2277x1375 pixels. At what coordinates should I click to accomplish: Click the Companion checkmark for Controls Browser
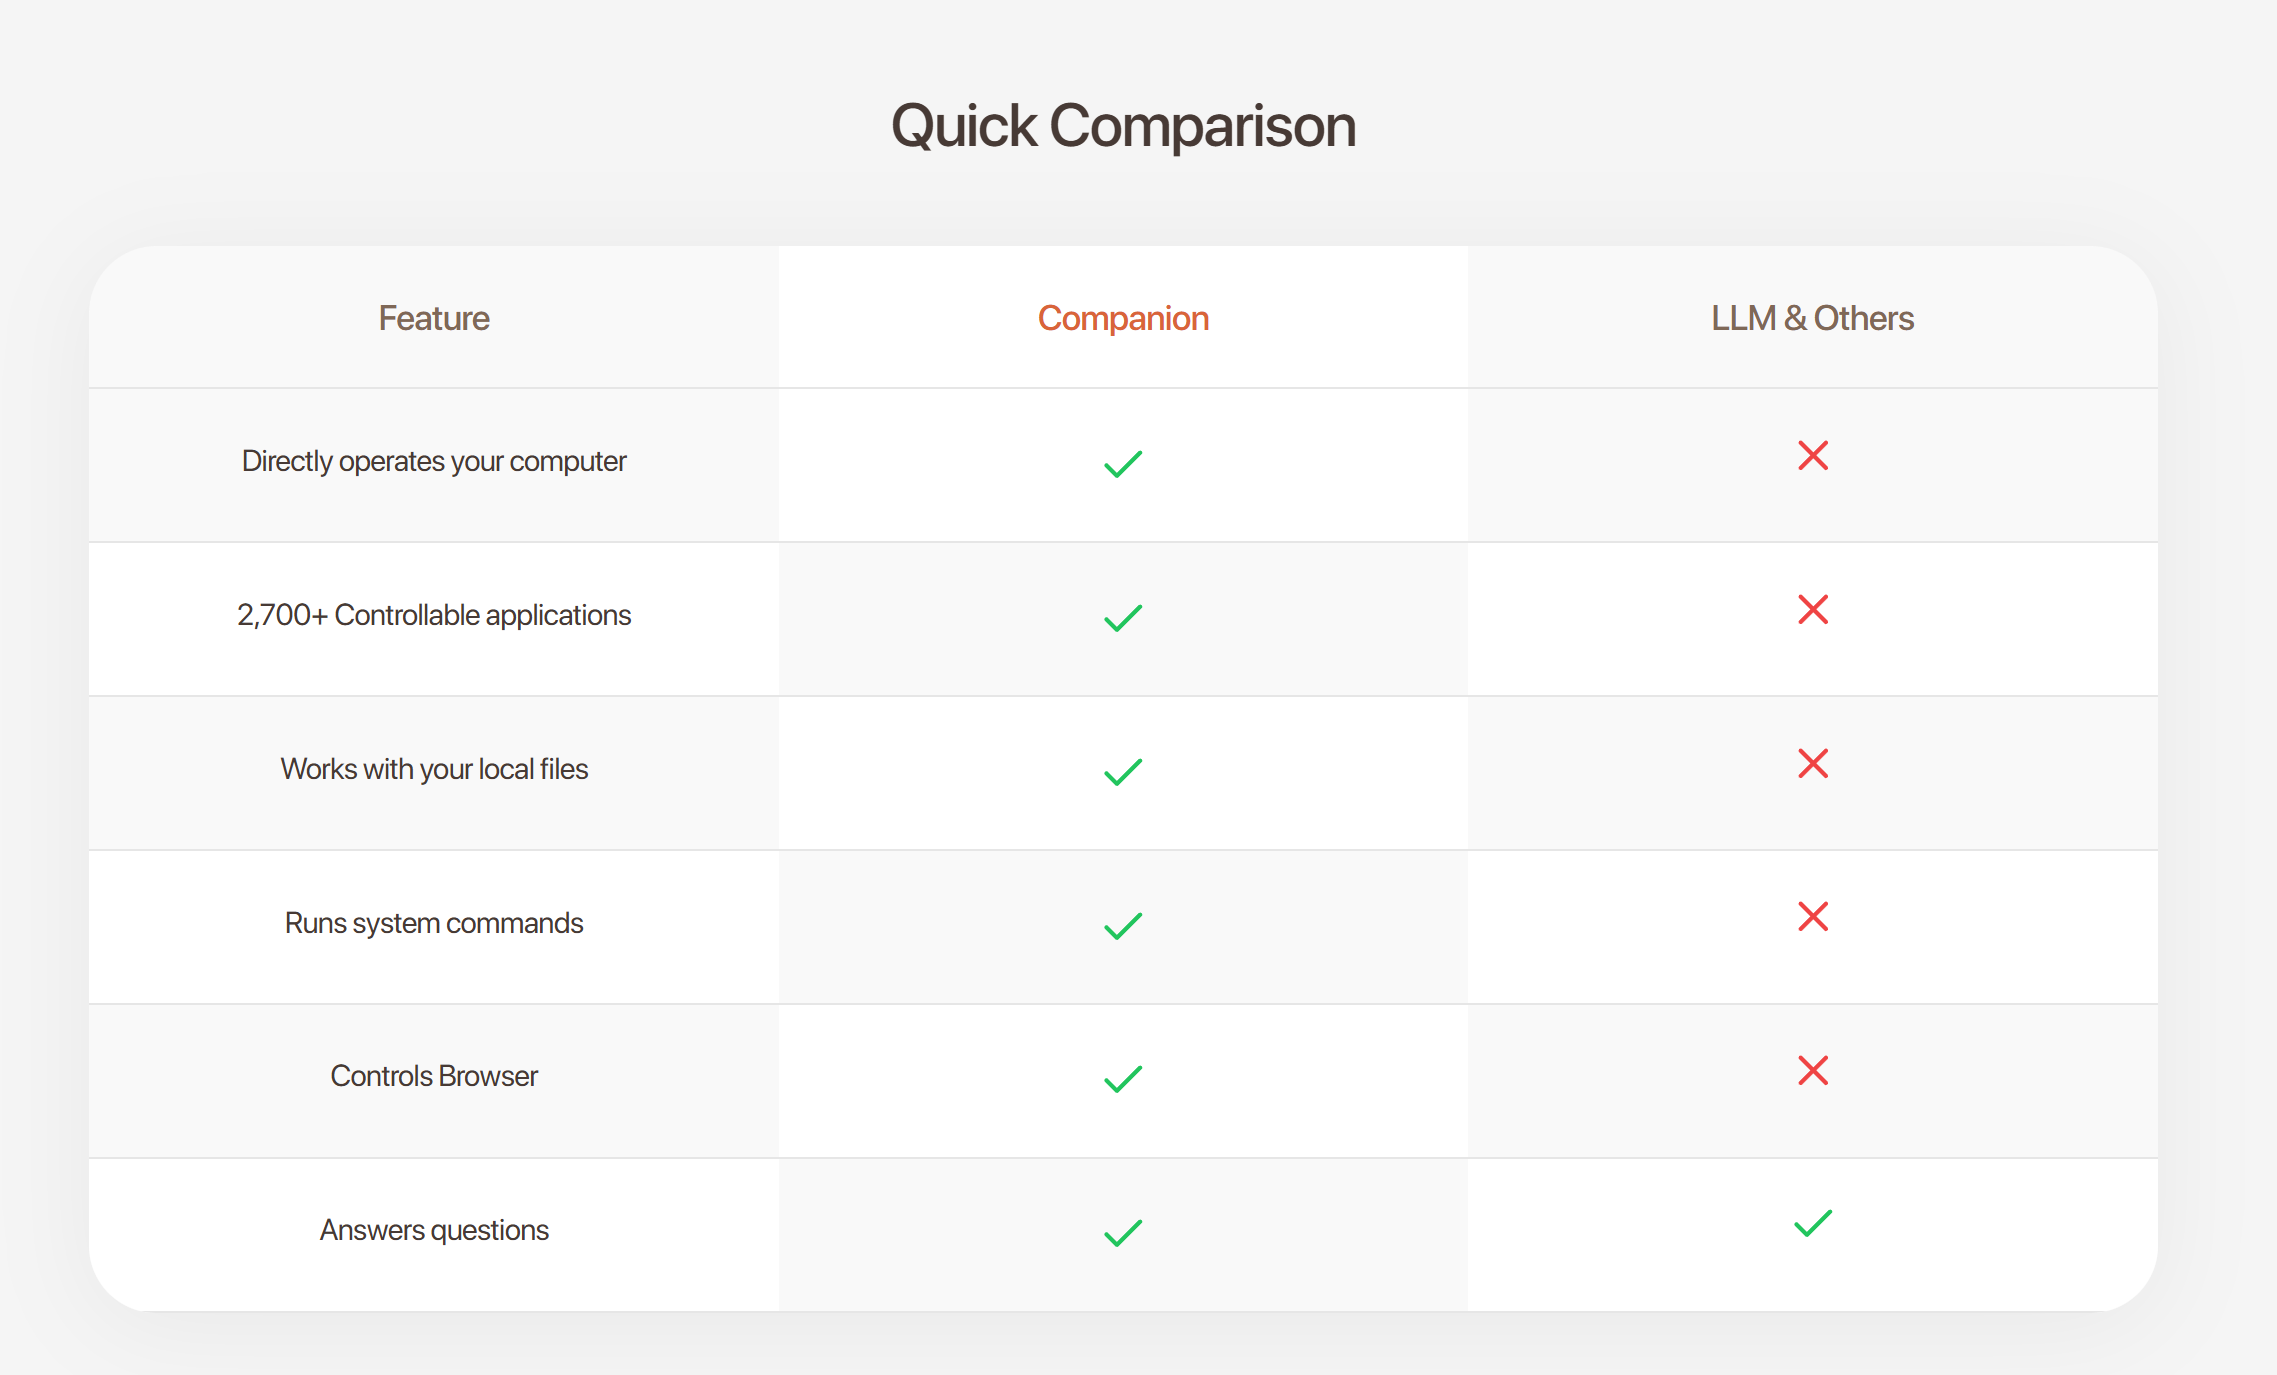tap(1123, 1079)
